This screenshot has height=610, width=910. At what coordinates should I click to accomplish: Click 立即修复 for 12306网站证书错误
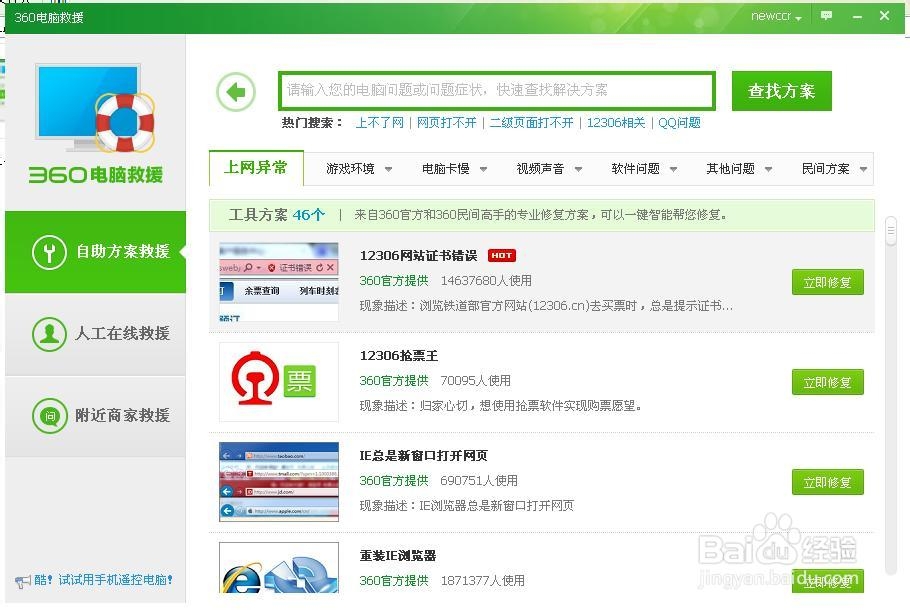click(828, 282)
